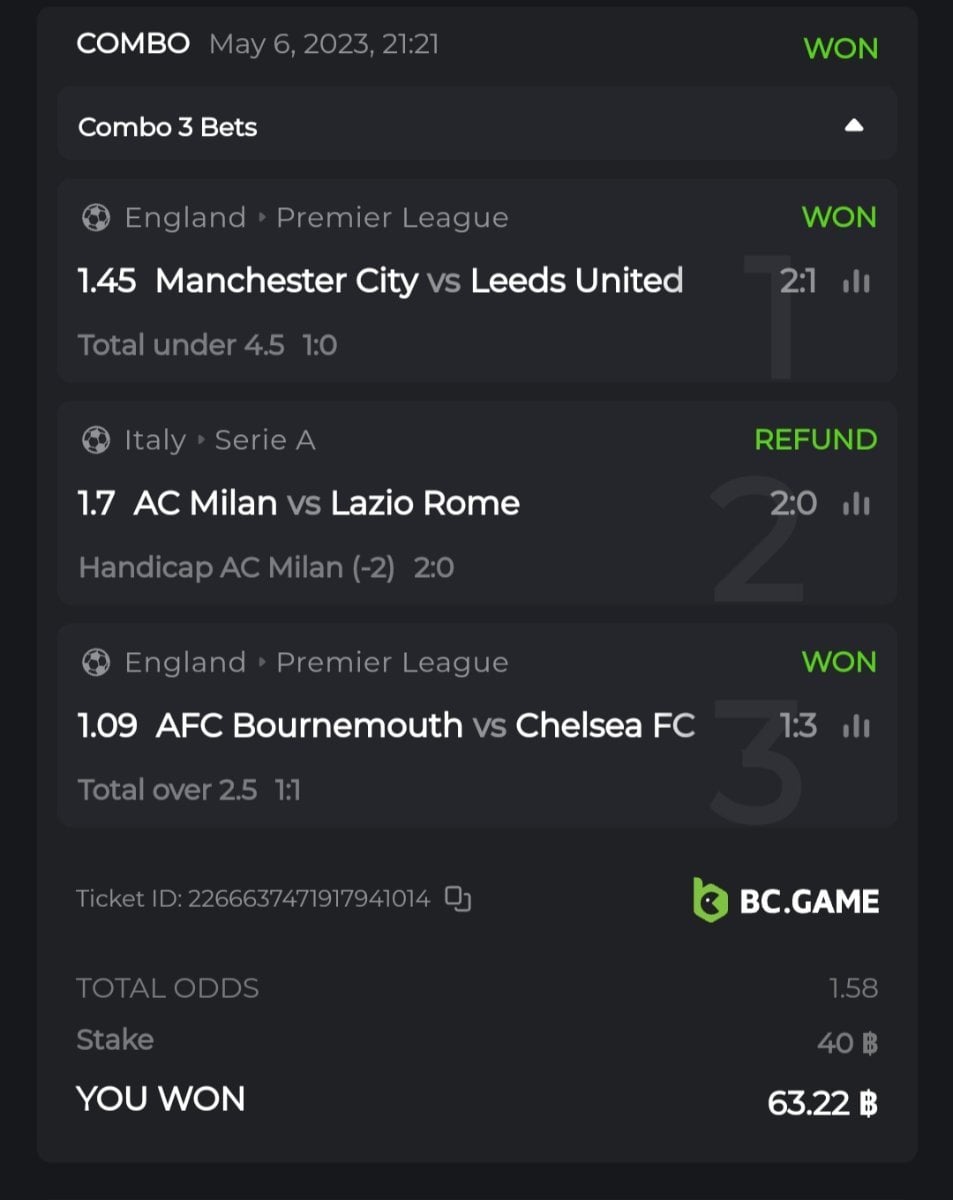Click soccer ball icon beside Italy Serie A
The width and height of the screenshot is (953, 1200).
point(96,440)
